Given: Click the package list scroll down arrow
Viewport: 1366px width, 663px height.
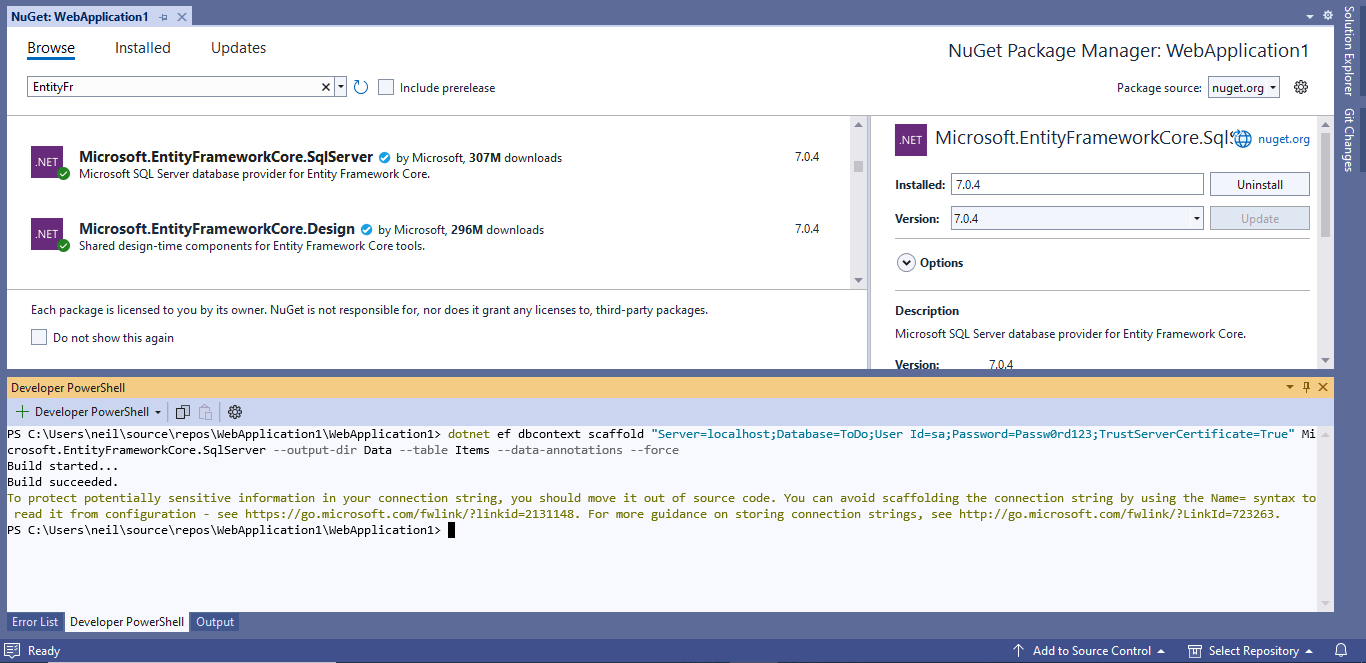Looking at the screenshot, I should click(858, 281).
